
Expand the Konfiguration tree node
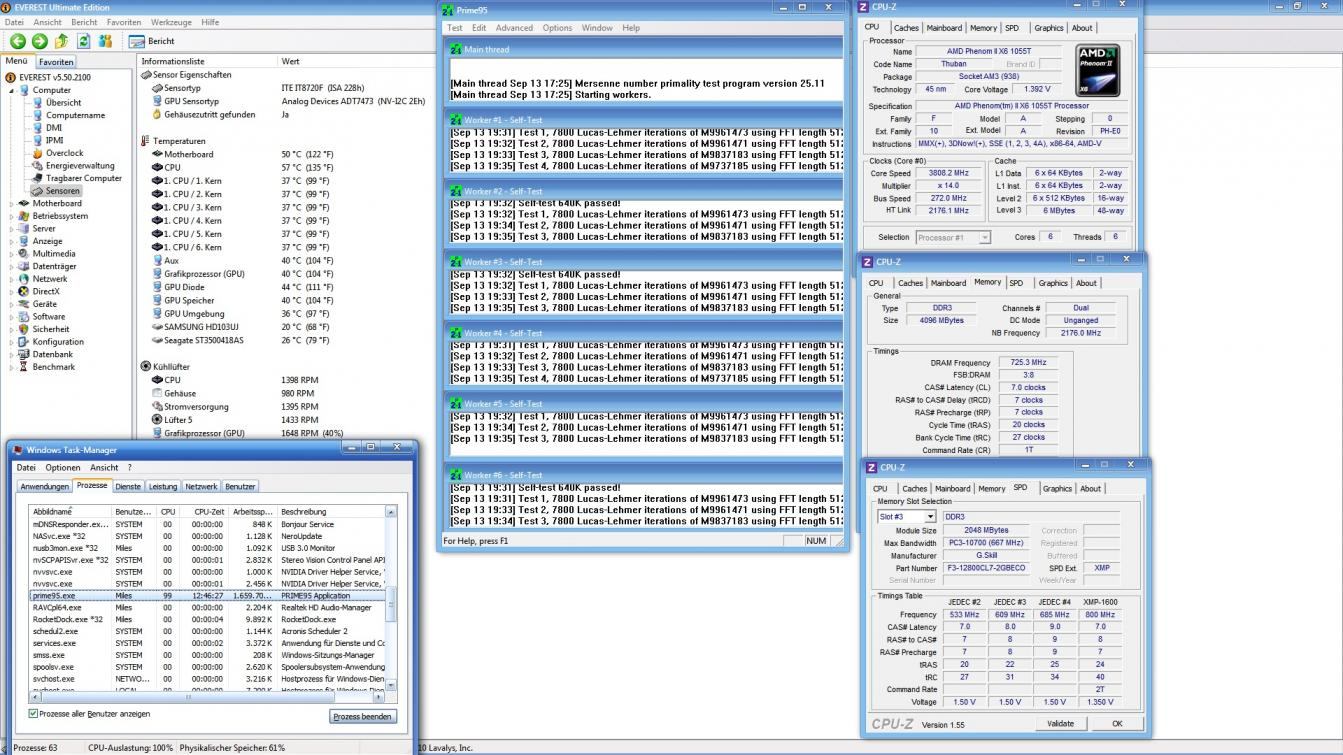click(x=12, y=342)
